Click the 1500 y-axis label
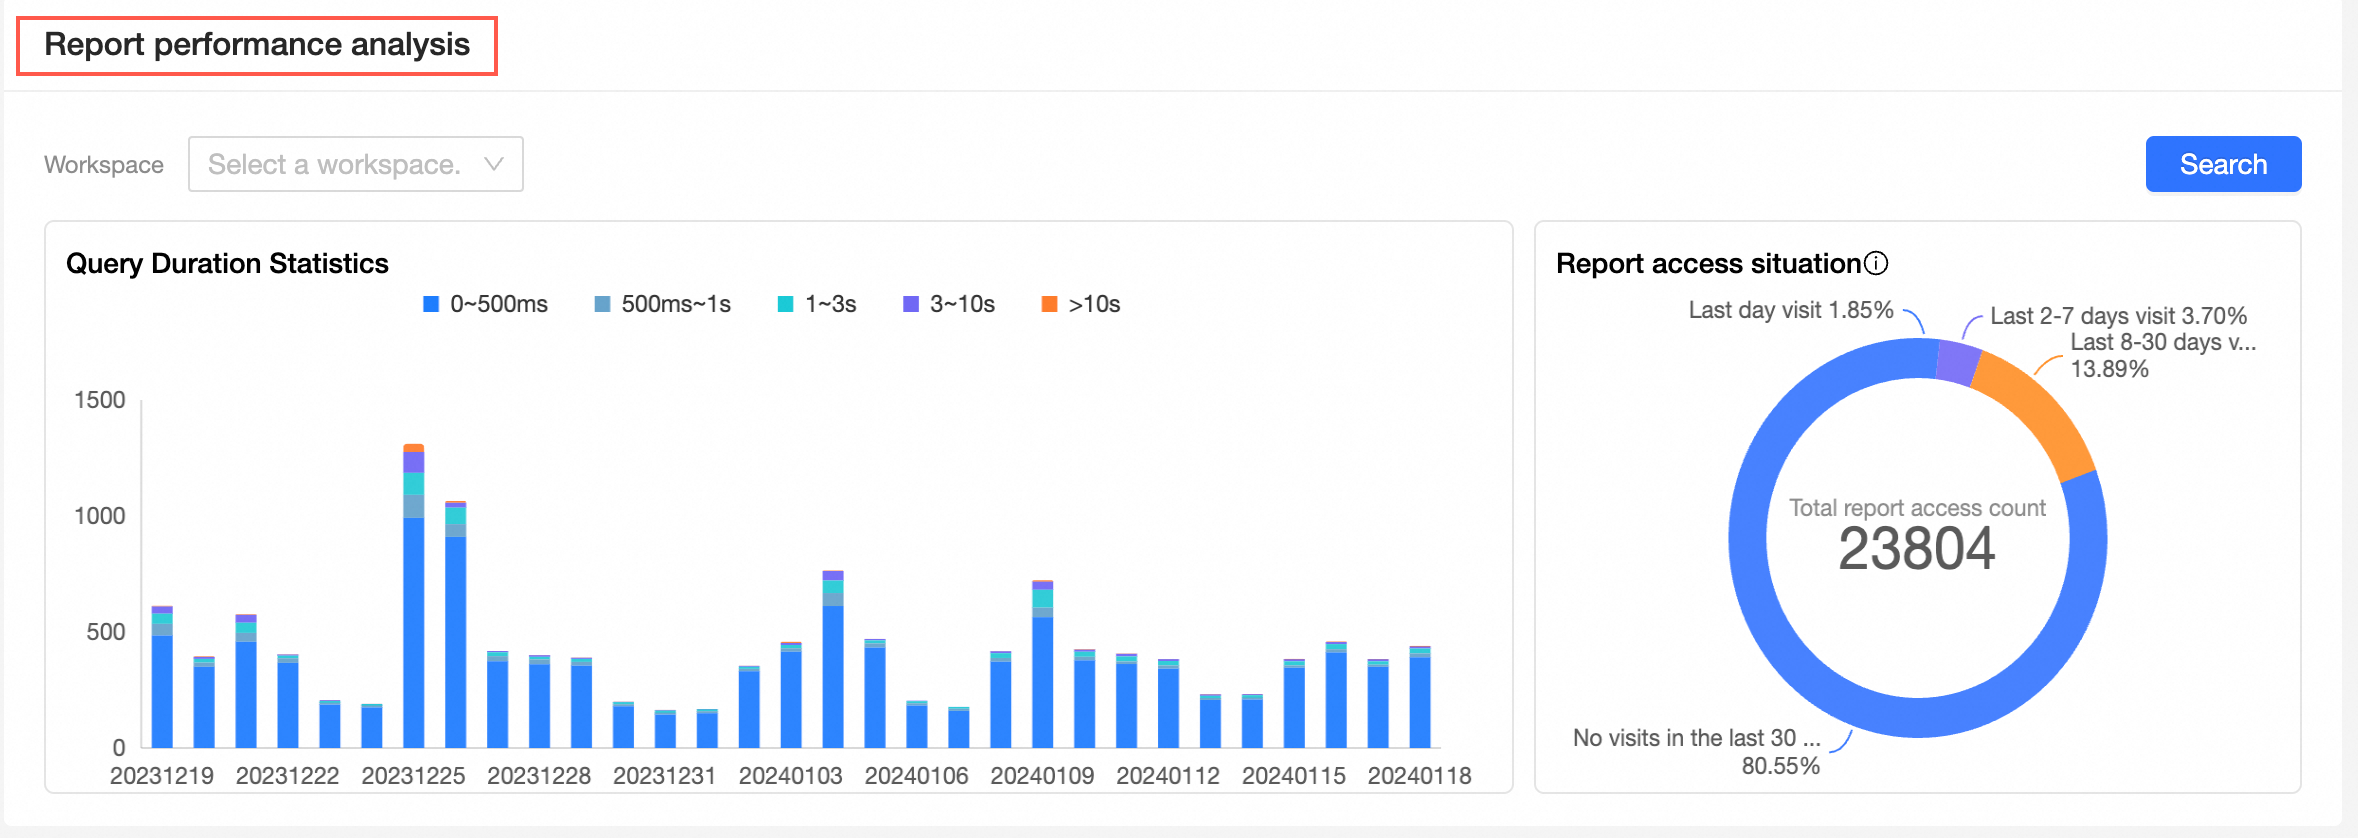 tap(100, 400)
